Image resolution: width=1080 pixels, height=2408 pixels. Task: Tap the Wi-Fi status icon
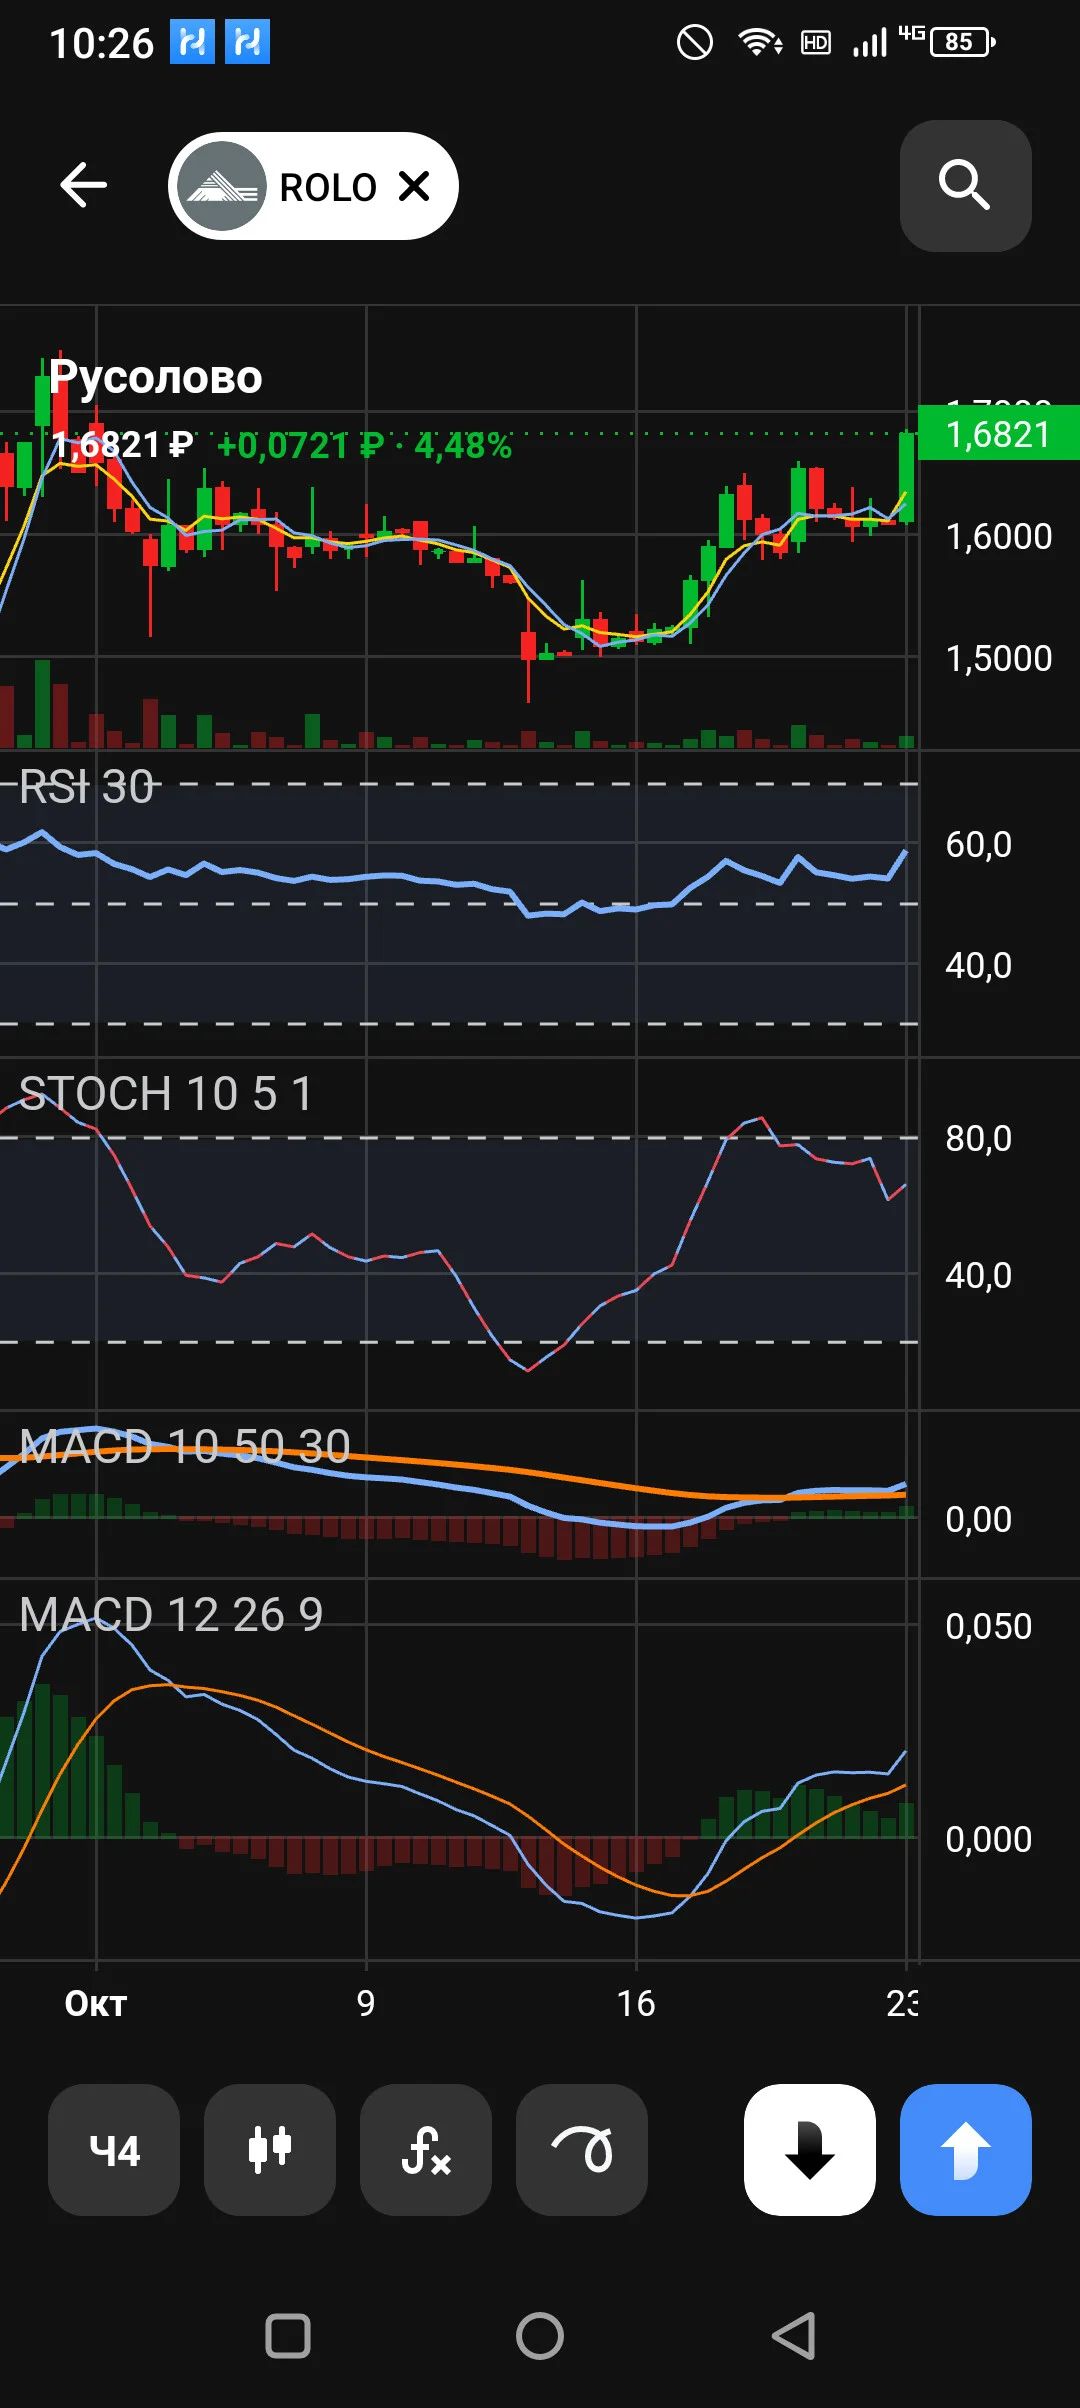760,42
